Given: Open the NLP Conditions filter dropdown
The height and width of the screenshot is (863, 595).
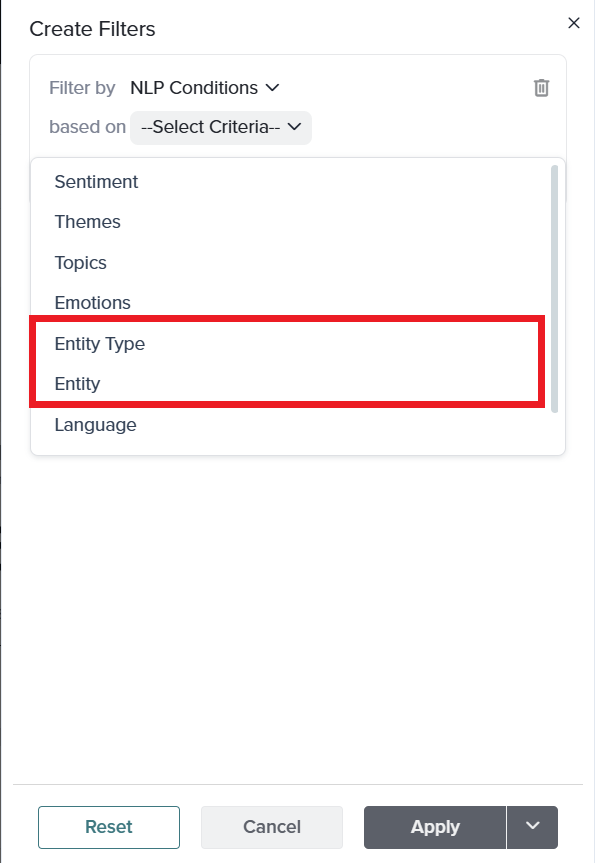Looking at the screenshot, I should coord(205,88).
